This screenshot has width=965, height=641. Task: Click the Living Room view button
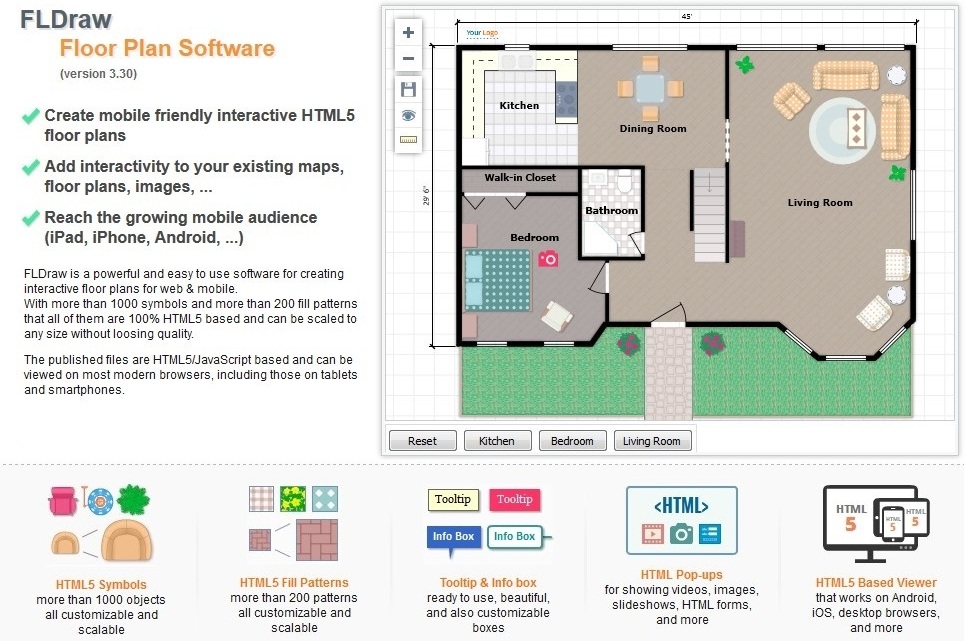(x=652, y=440)
